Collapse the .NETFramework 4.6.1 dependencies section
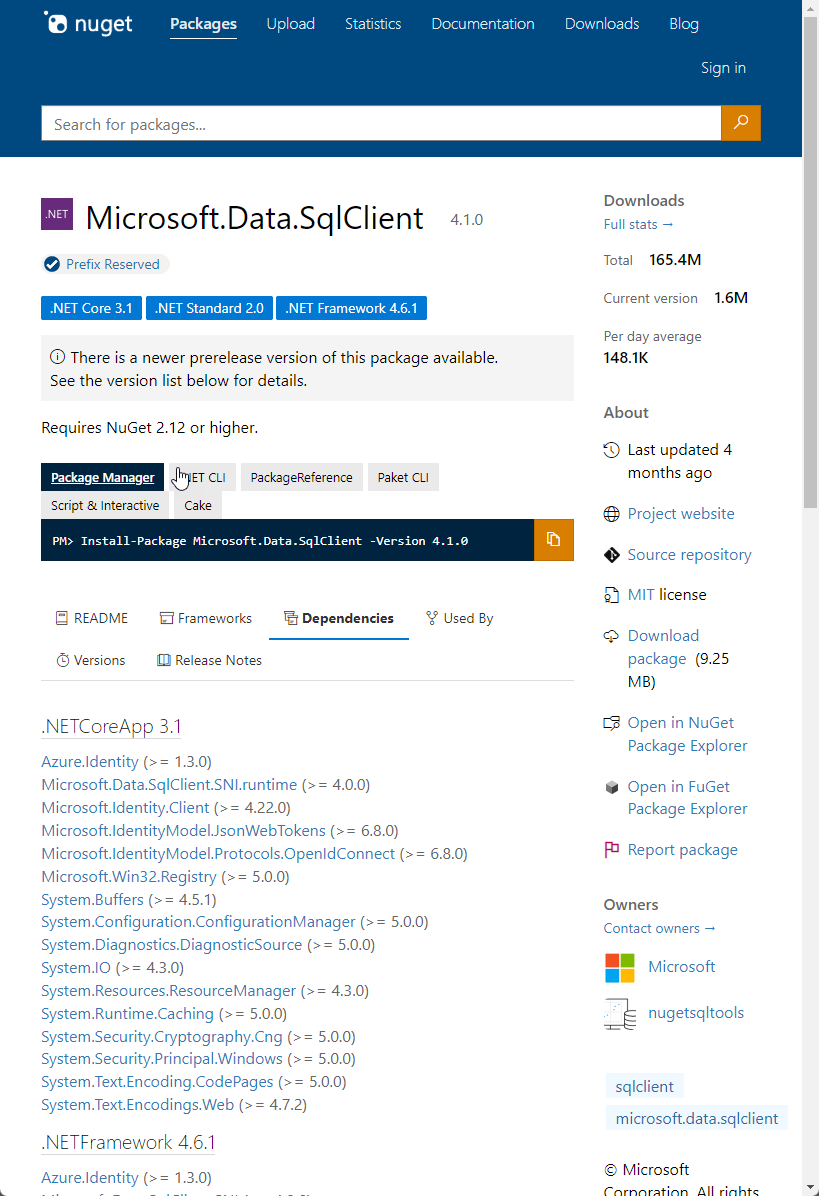Screen dimensions: 819x1196 pyautogui.click(x=127, y=1141)
